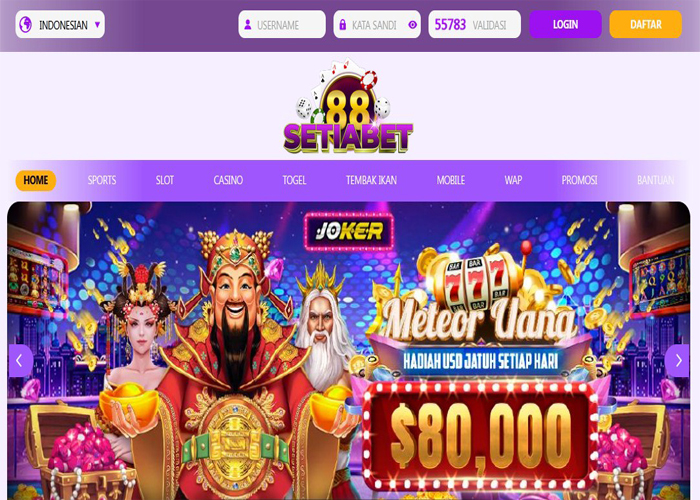This screenshot has height=500, width=700.
Task: Open the Promosi page link
Action: tap(579, 180)
